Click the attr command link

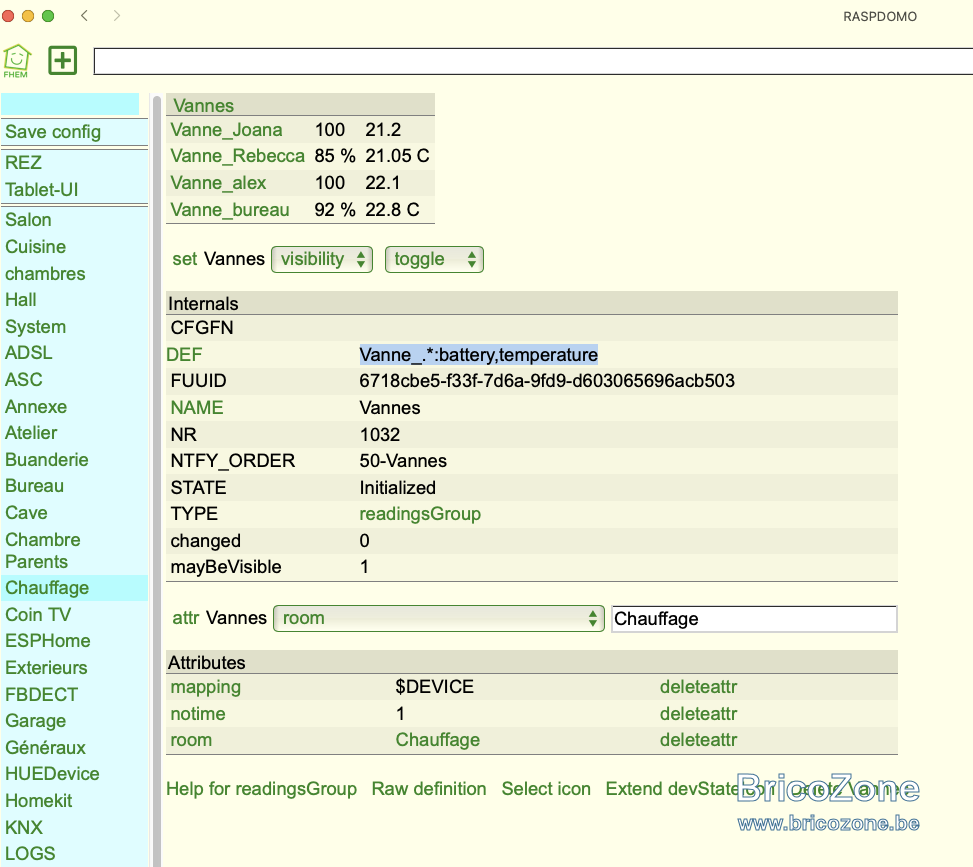[x=186, y=618]
